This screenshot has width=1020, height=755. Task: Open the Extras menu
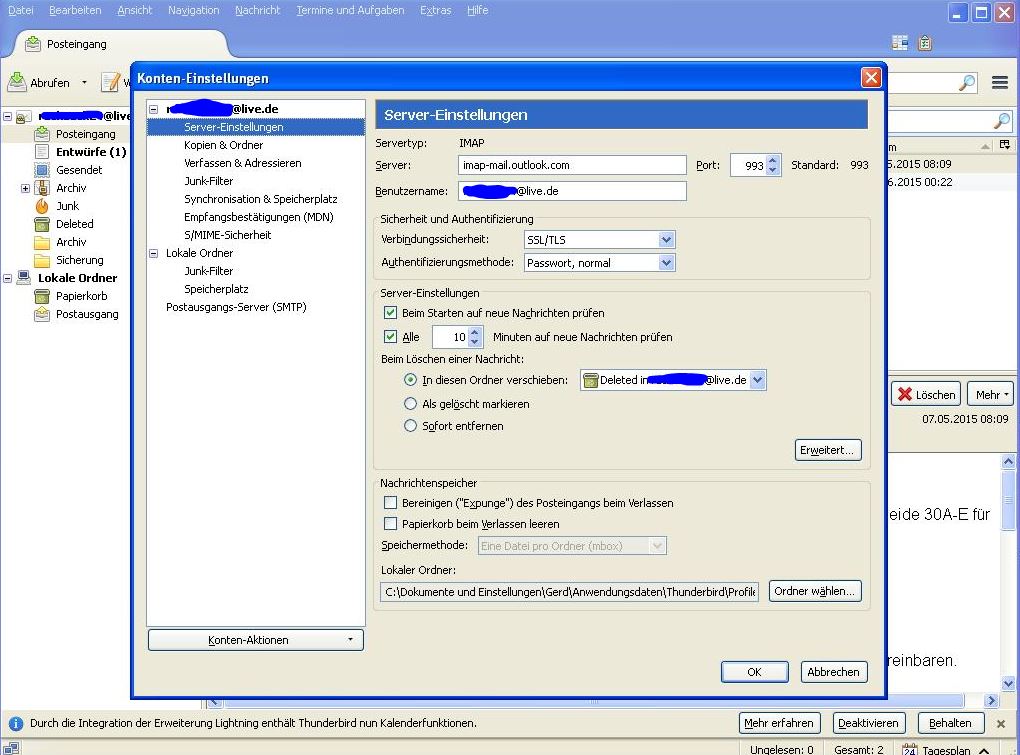pyautogui.click(x=435, y=10)
